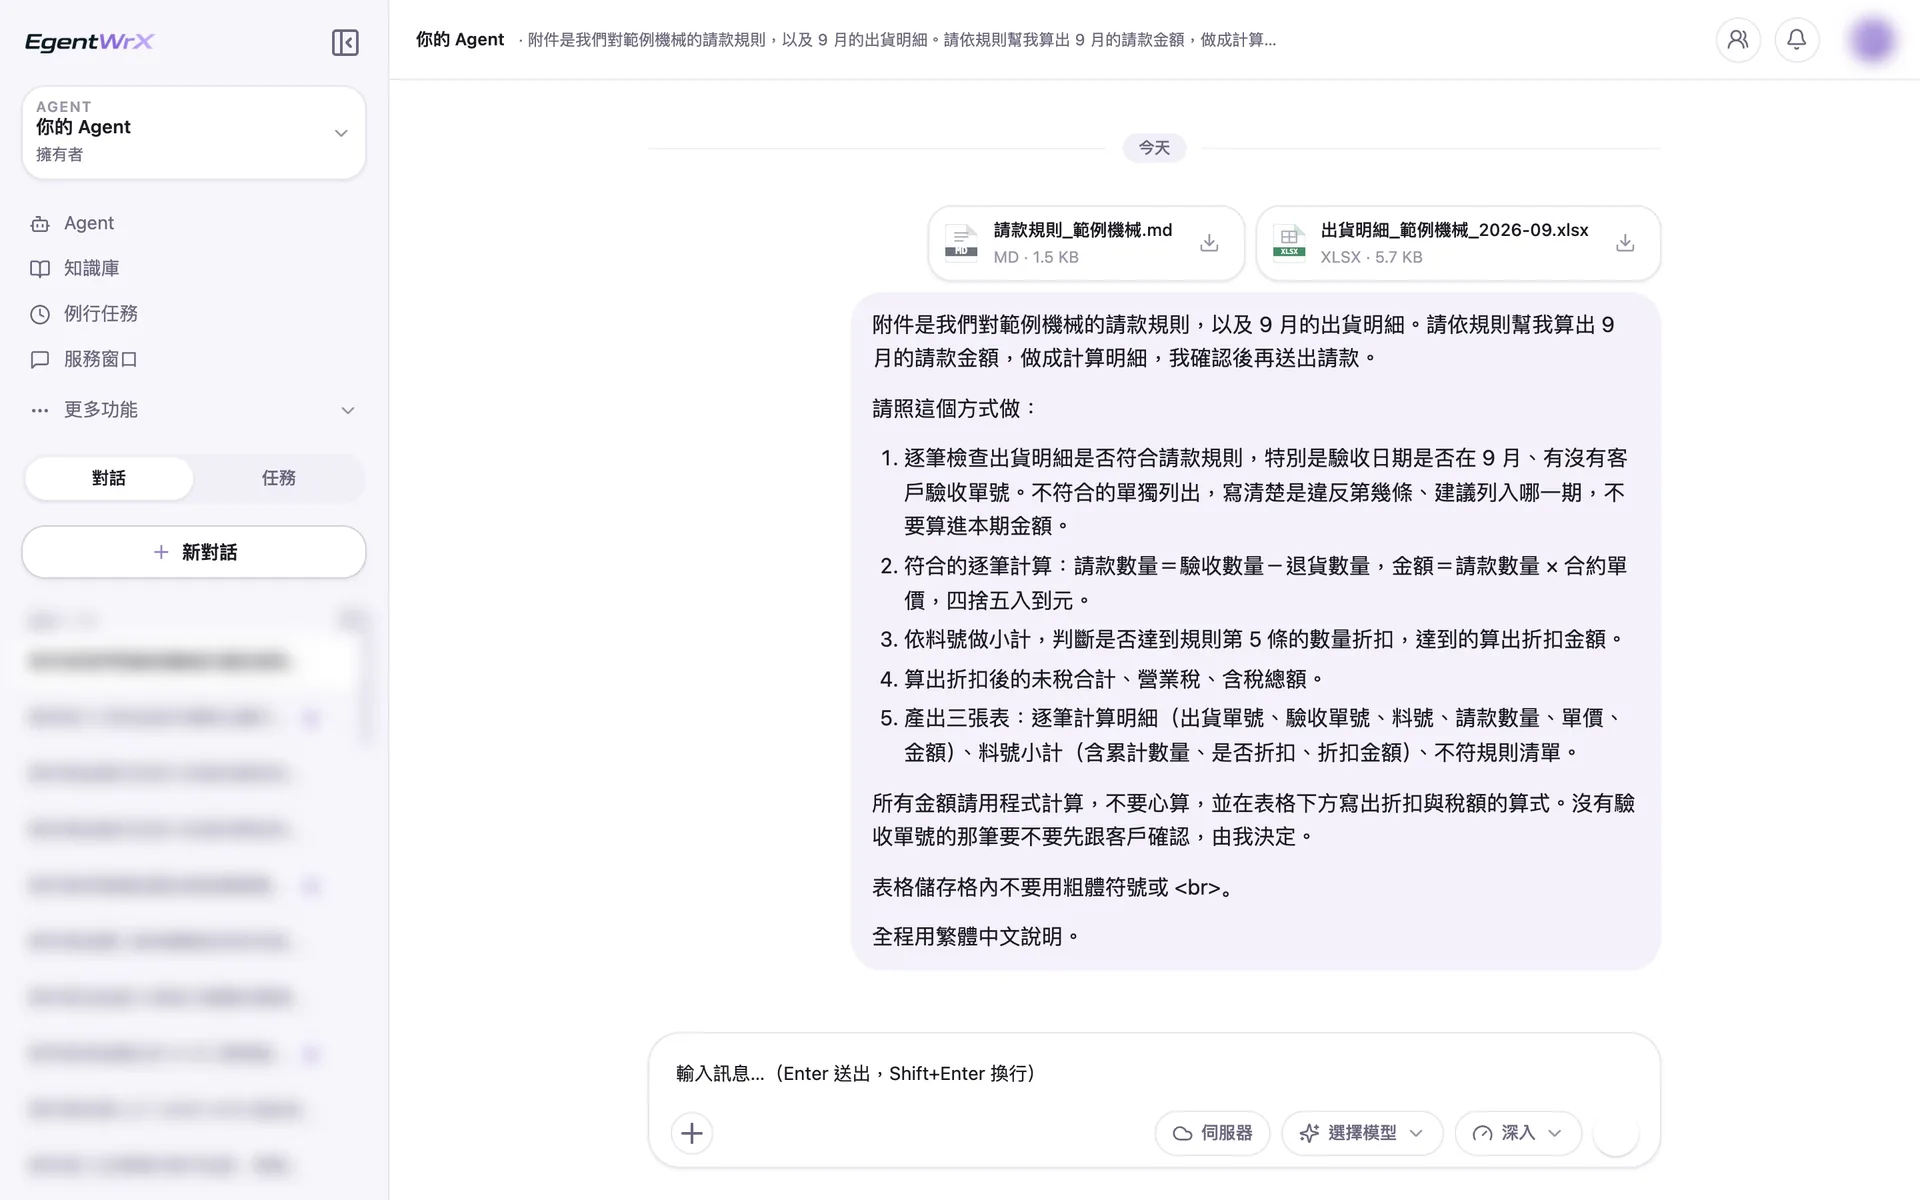Click the round send button
Viewport: 1920px width, 1200px height.
[x=1616, y=1133]
